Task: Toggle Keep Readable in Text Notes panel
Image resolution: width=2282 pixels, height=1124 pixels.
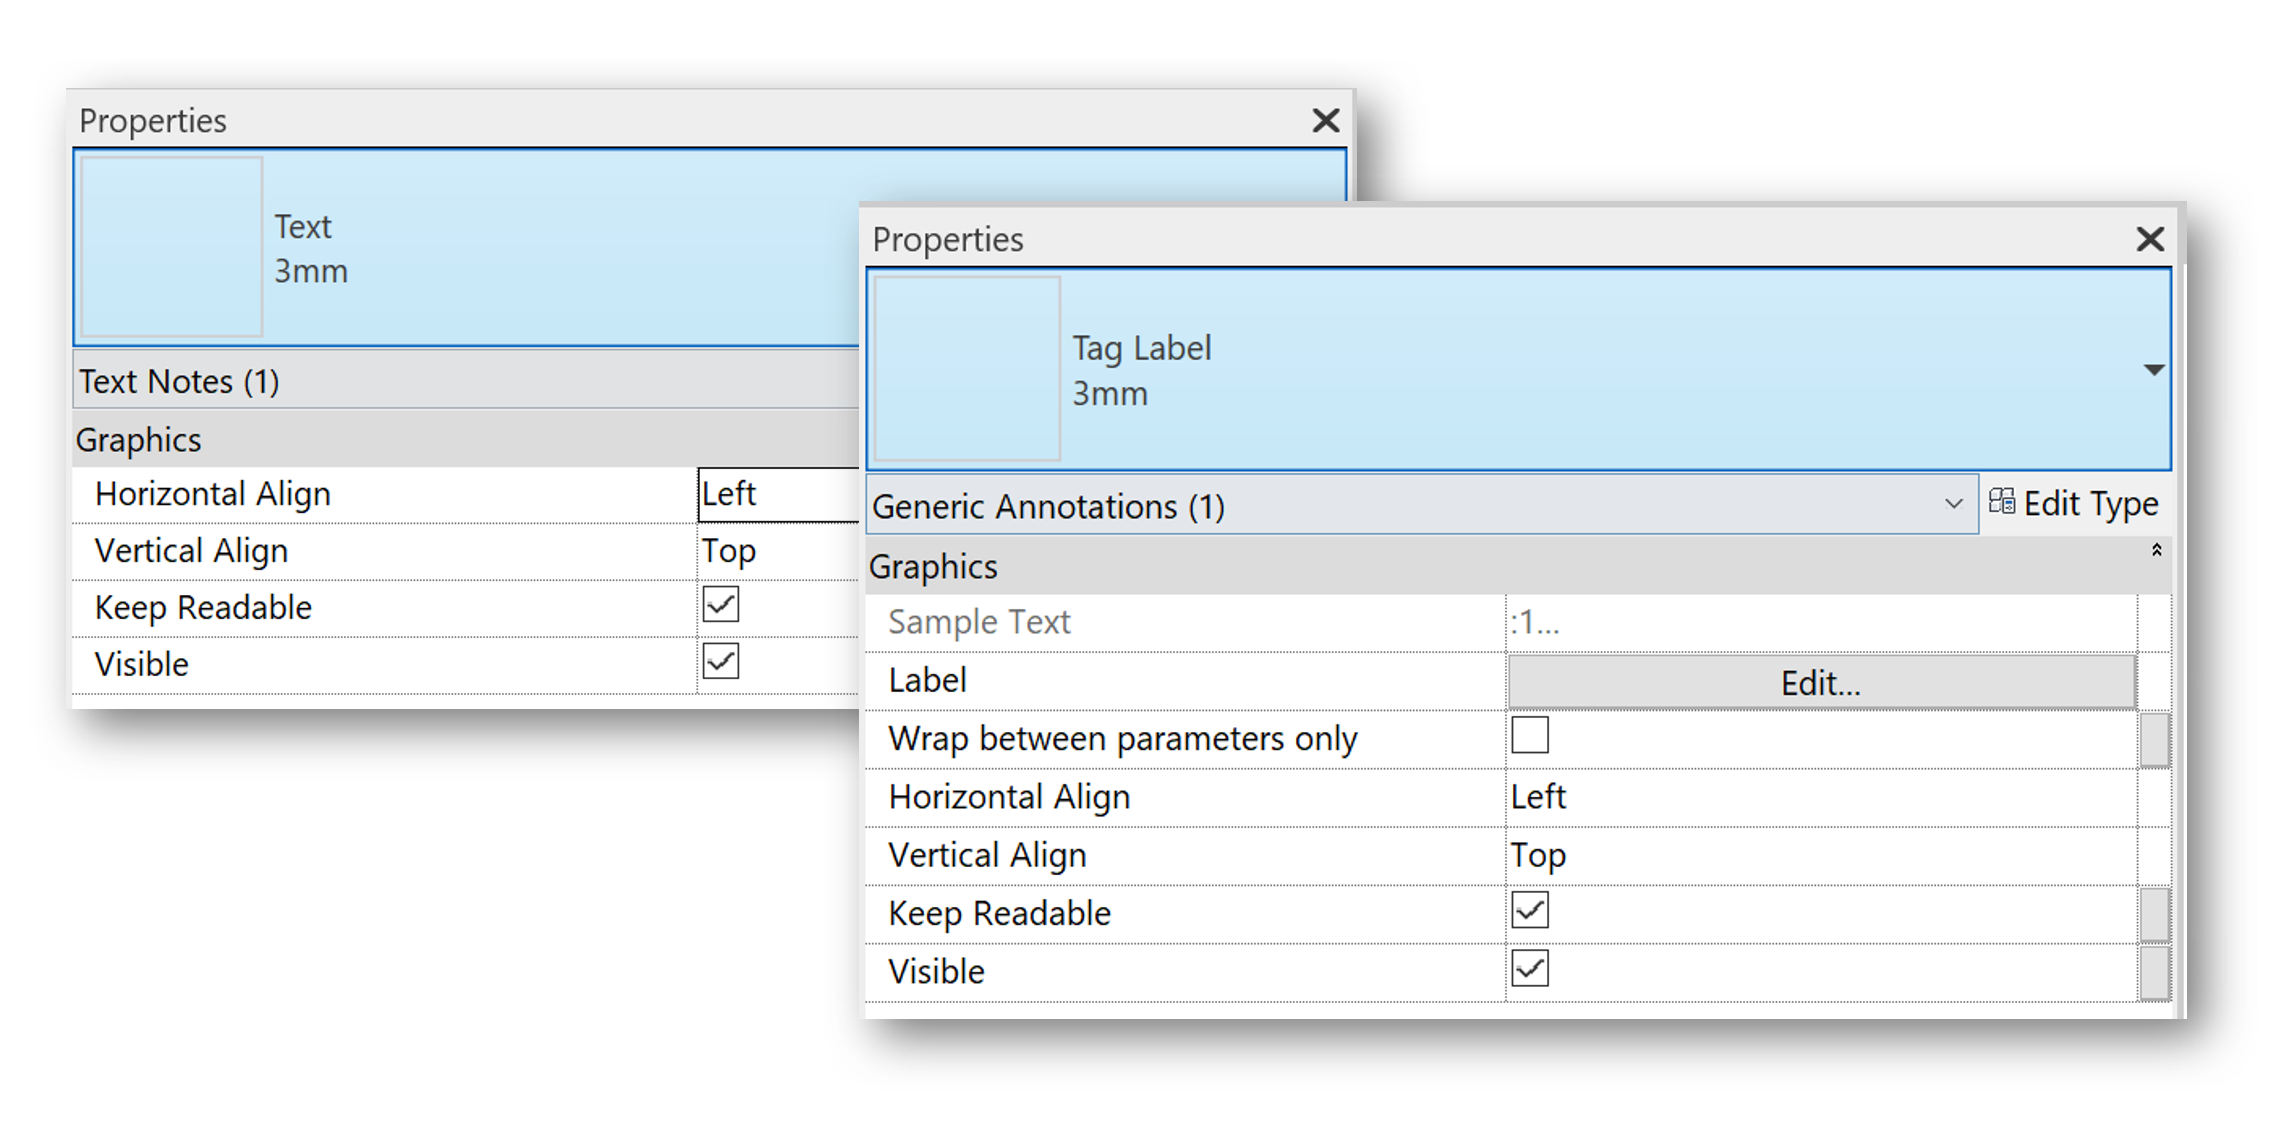Action: coord(720,605)
